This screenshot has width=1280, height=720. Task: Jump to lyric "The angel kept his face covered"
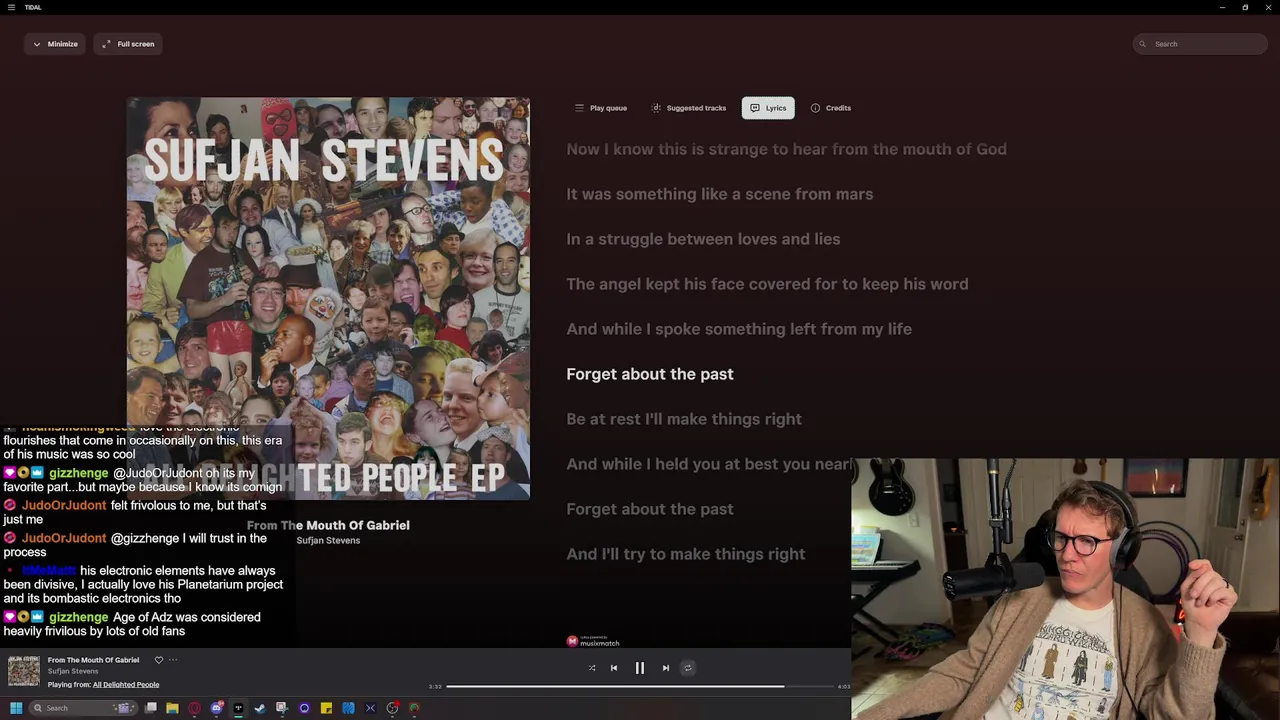(x=767, y=284)
